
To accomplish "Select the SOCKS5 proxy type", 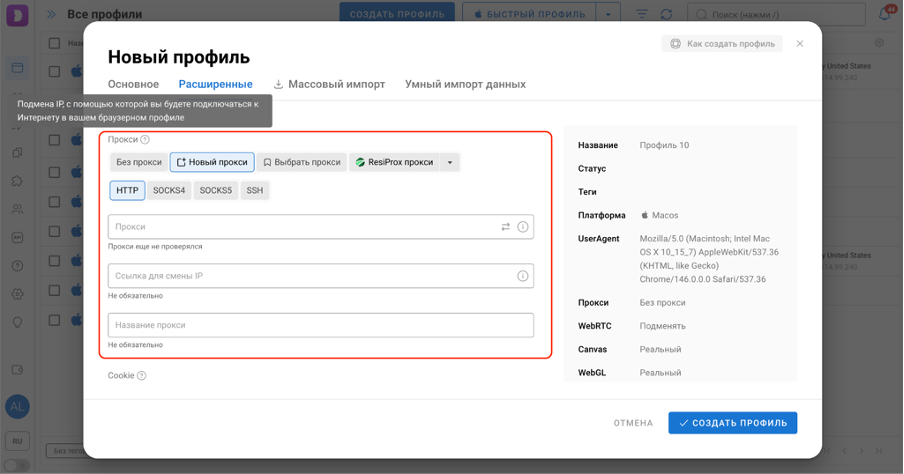I will coord(216,190).
